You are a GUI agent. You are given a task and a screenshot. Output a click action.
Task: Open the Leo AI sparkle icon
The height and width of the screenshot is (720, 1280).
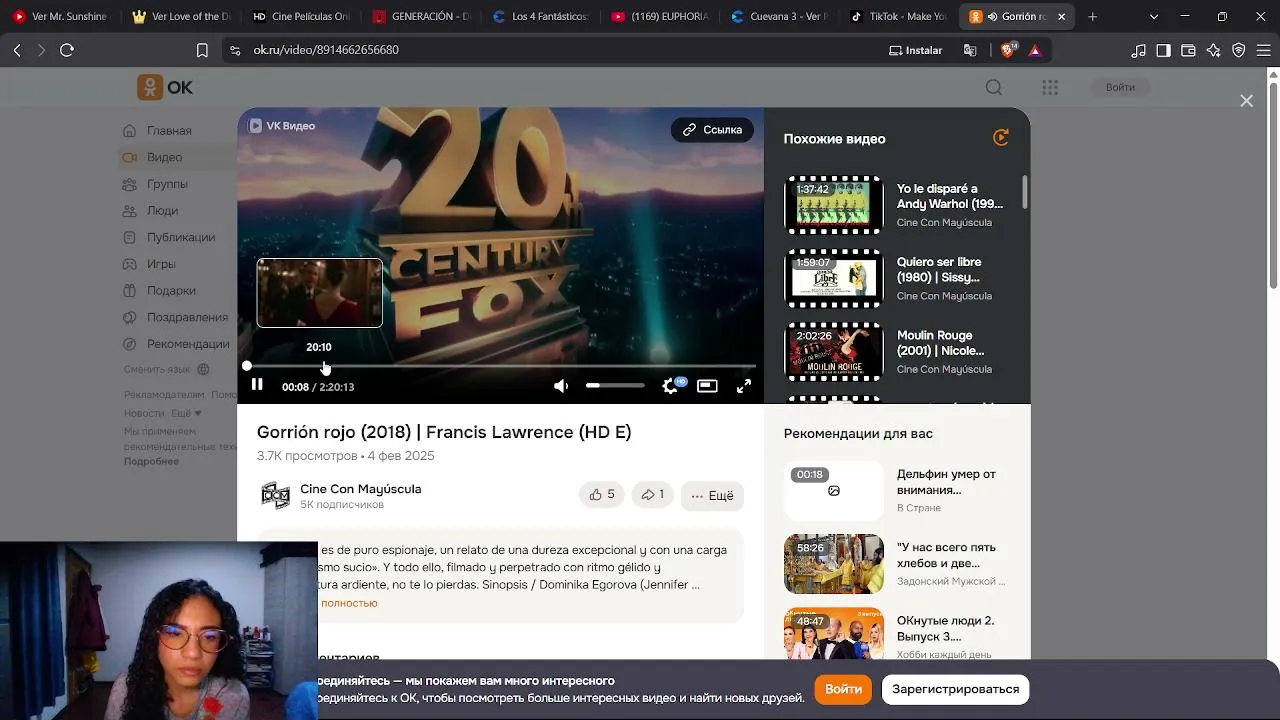coord(1213,50)
